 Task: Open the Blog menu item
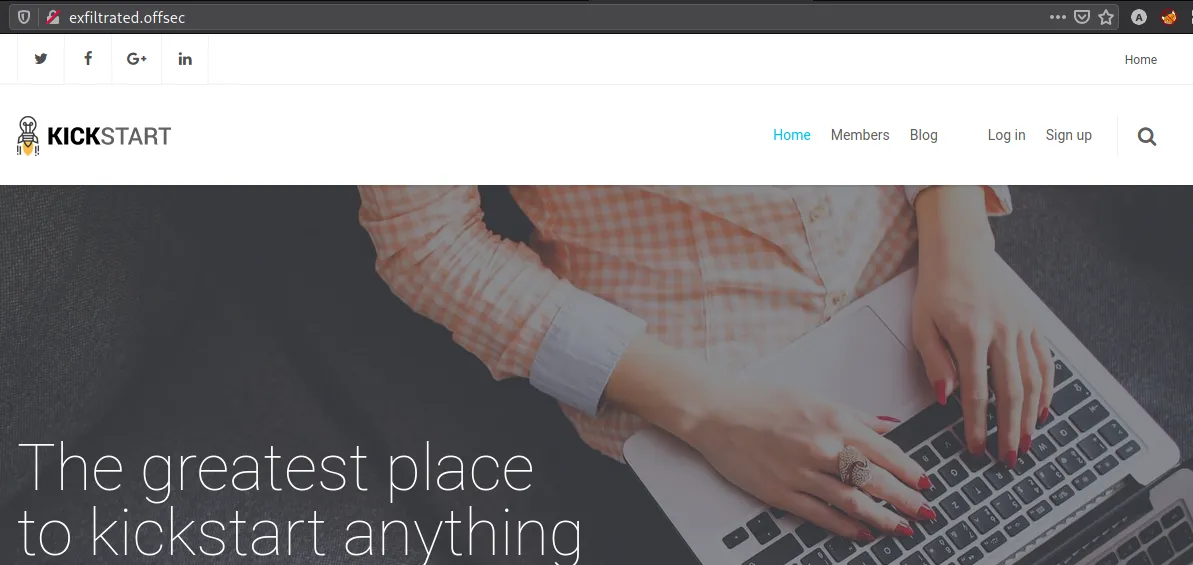point(924,135)
